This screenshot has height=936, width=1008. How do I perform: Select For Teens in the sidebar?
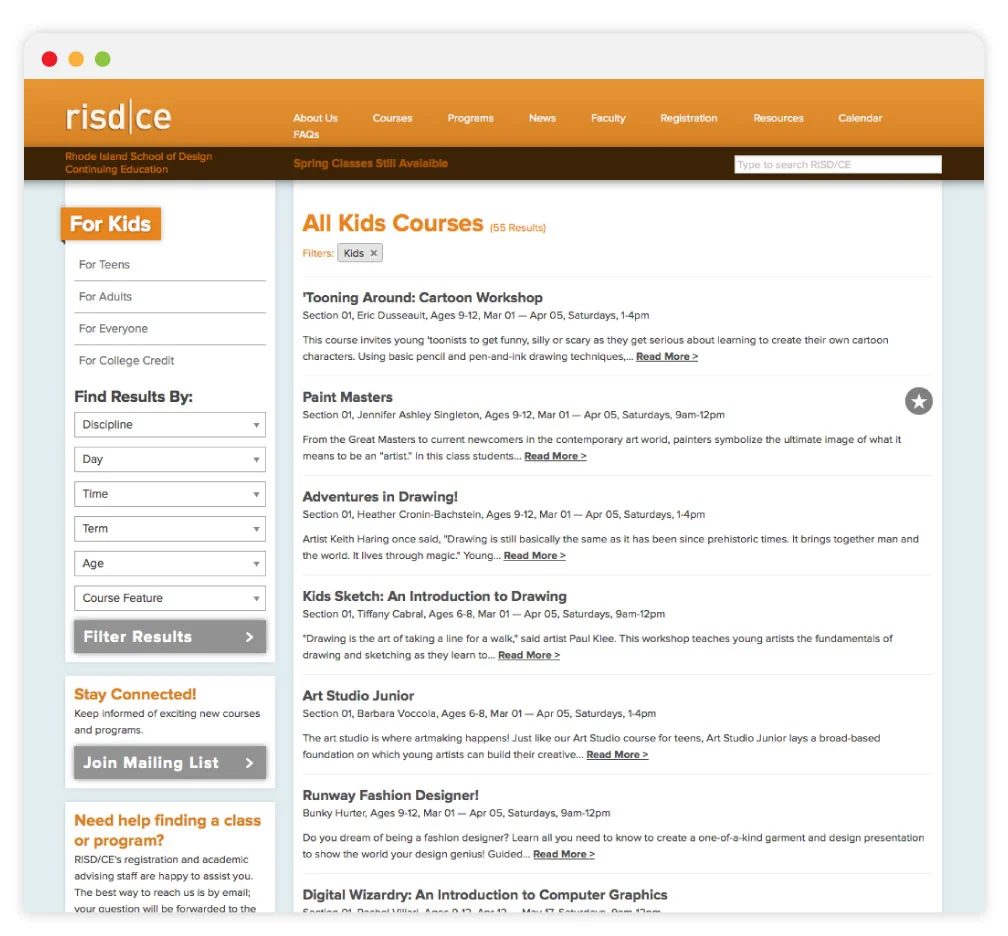pos(104,265)
